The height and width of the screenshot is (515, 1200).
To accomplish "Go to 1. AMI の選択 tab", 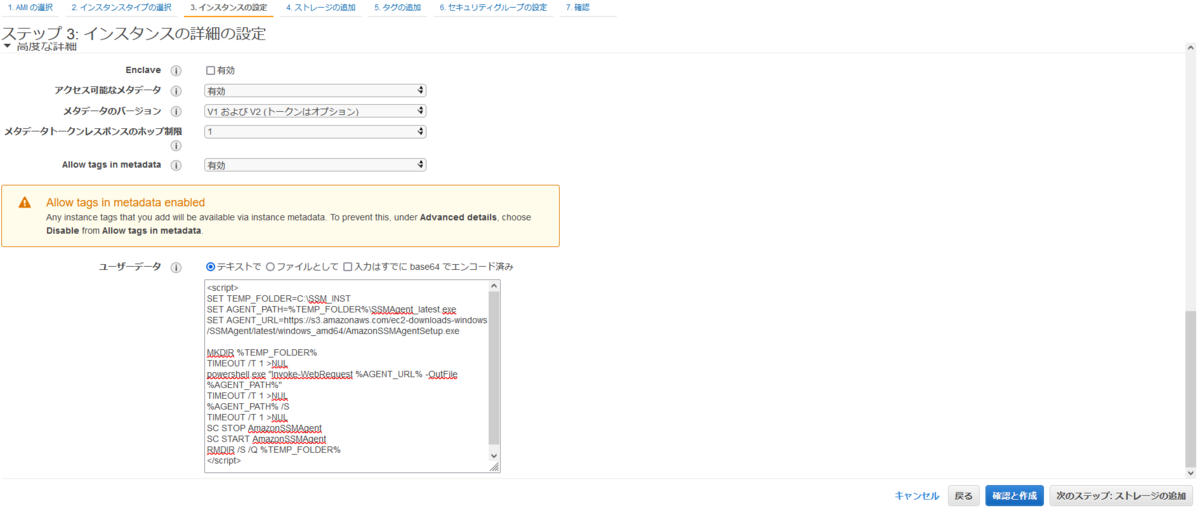I will click(x=30, y=7).
